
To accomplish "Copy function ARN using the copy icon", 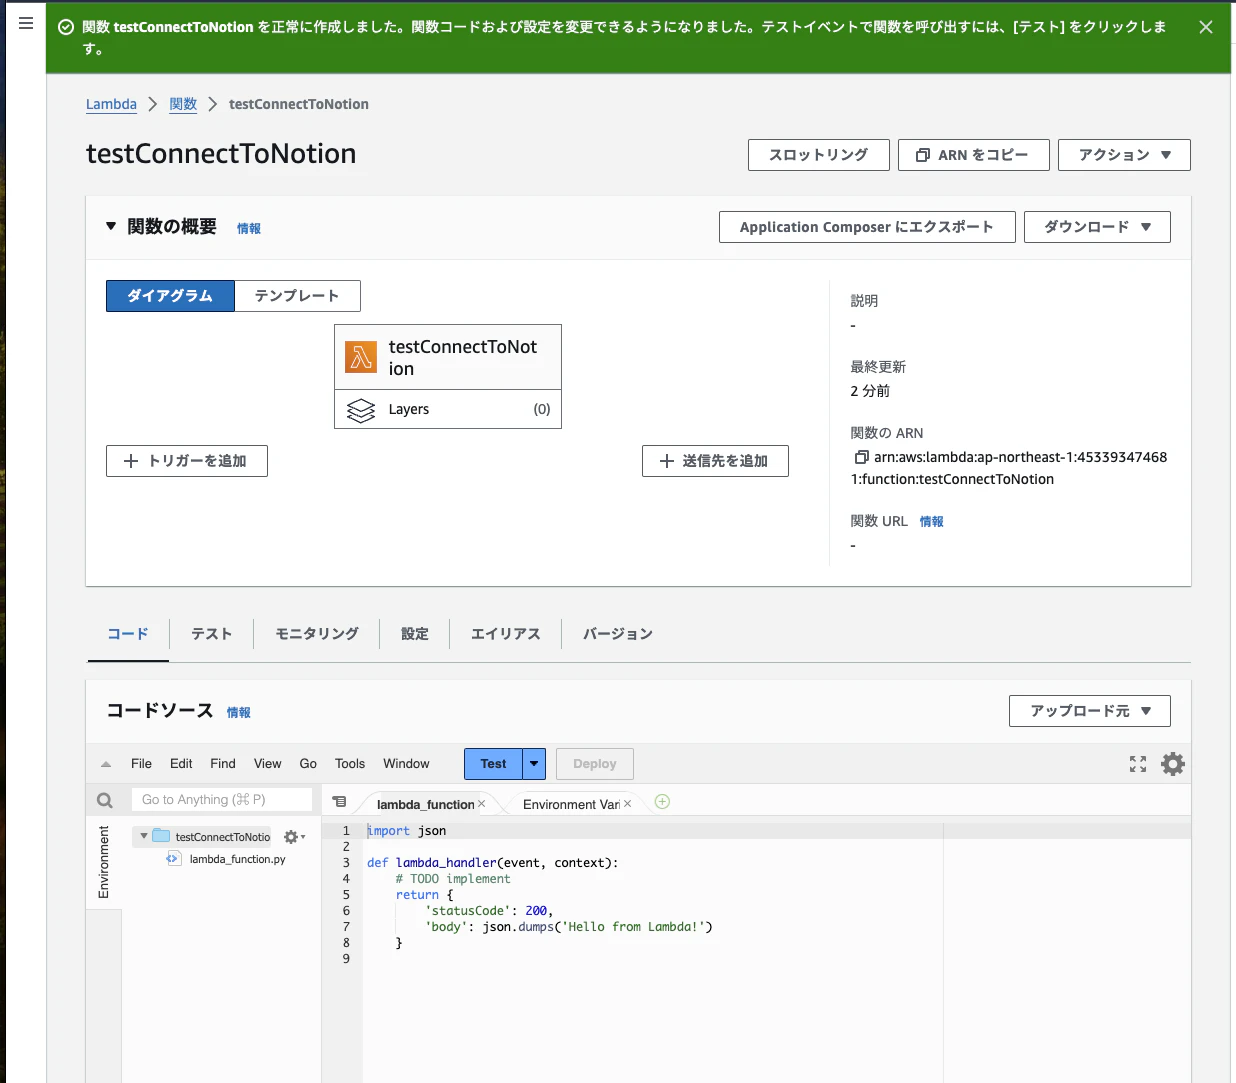I will click(861, 457).
